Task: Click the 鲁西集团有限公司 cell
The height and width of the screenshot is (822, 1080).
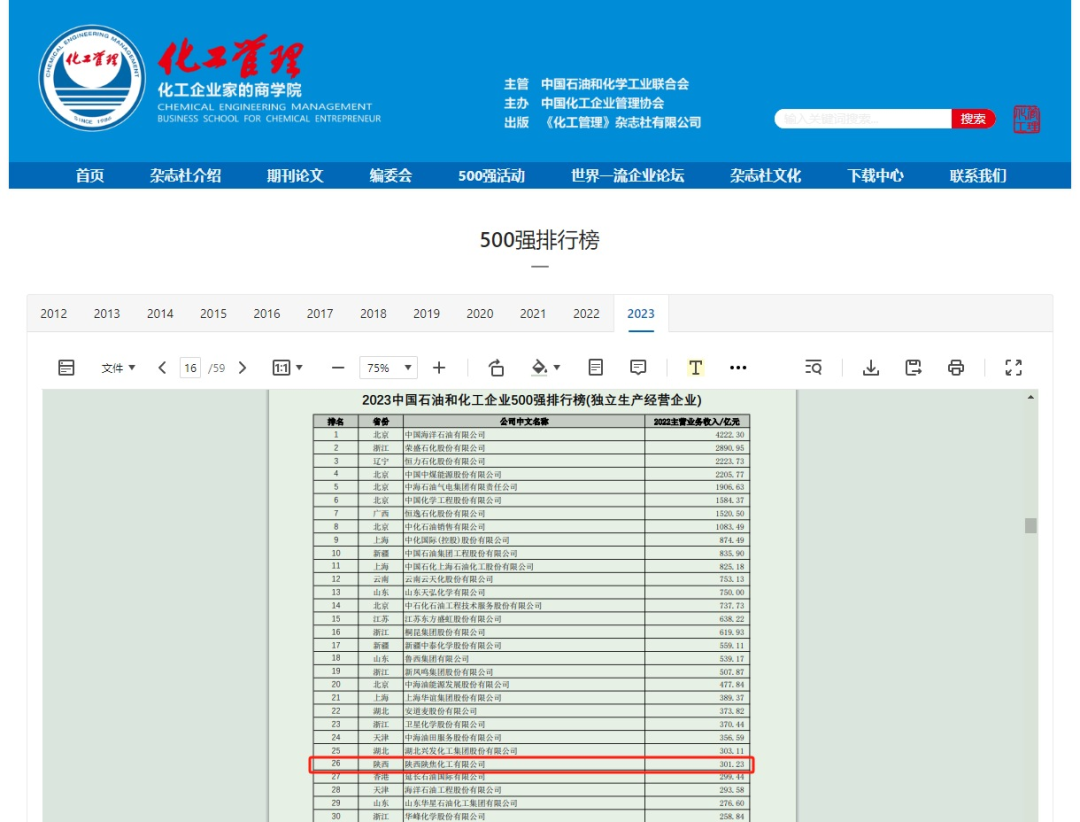Action: tap(523, 659)
